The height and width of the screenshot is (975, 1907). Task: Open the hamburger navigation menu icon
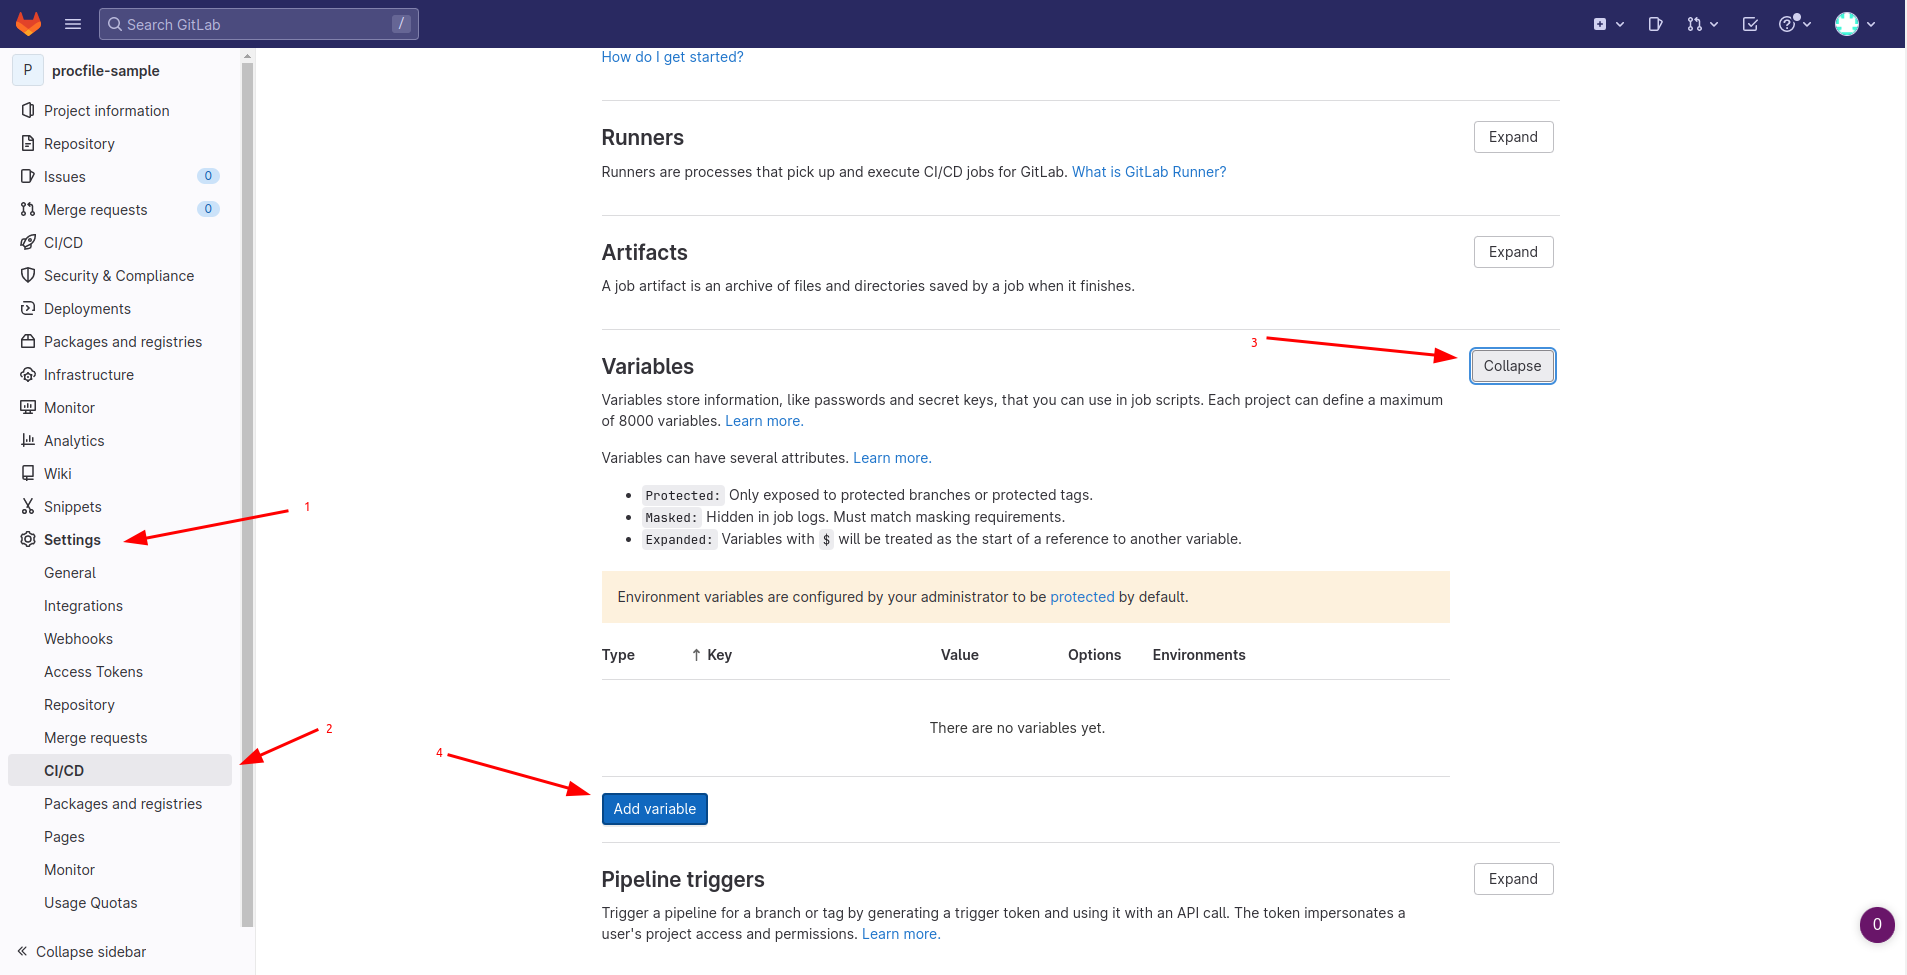point(72,23)
